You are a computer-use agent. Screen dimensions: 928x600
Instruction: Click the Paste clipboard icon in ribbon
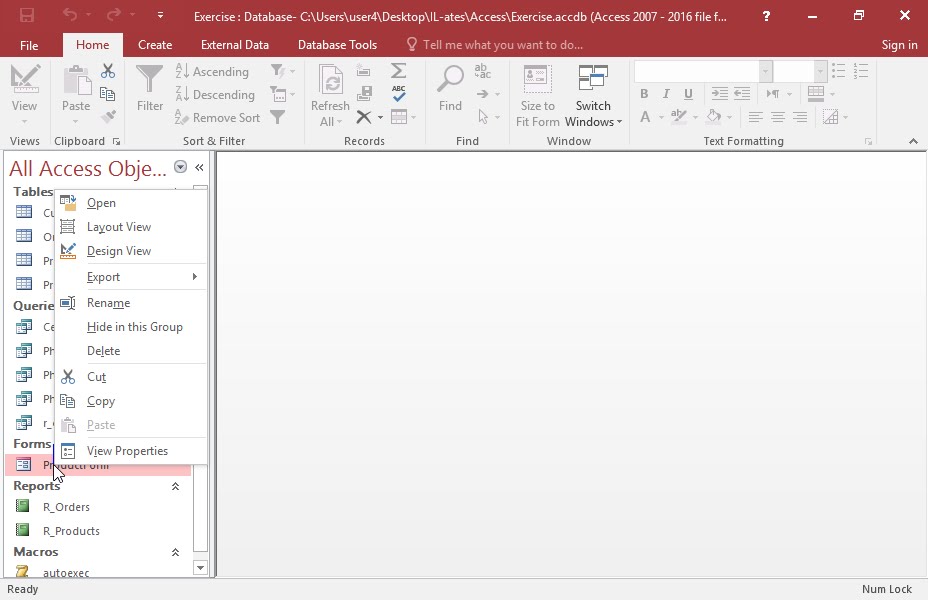click(x=76, y=80)
